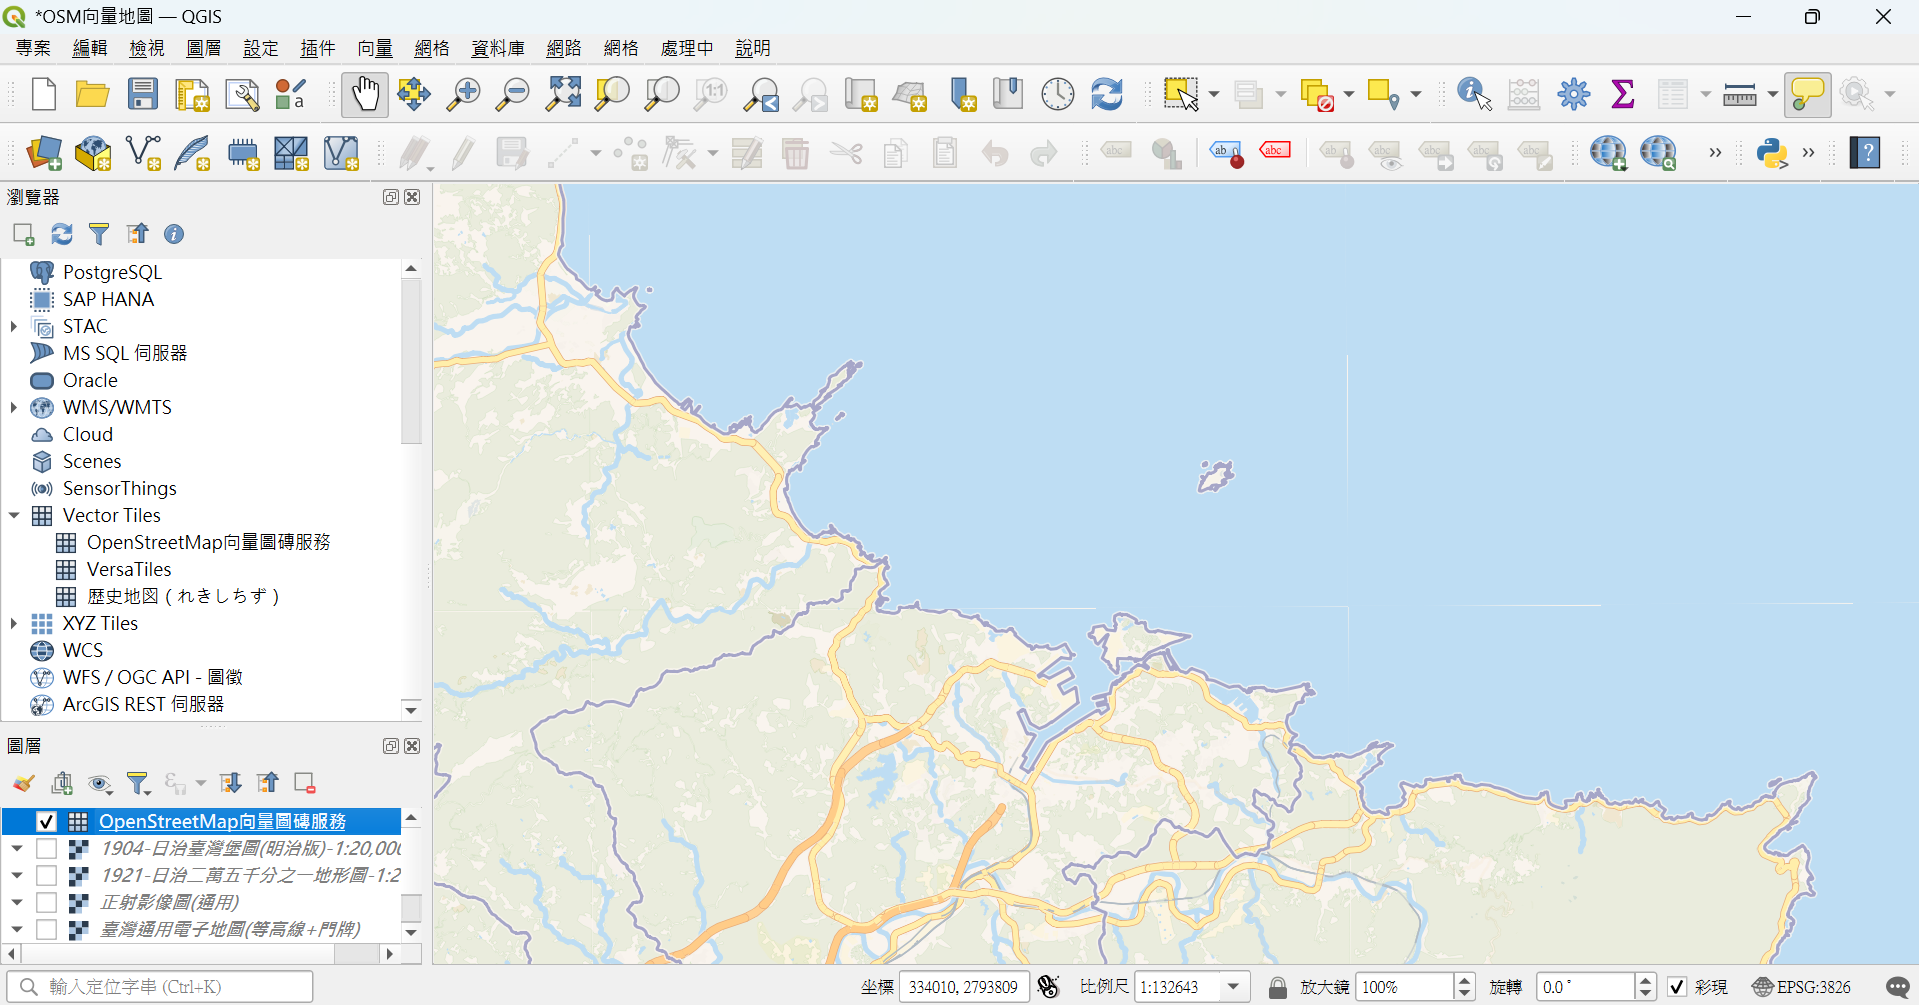Select the Zoom In magnifier tool
Viewport: 1919px width, 1005px height.
(463, 95)
